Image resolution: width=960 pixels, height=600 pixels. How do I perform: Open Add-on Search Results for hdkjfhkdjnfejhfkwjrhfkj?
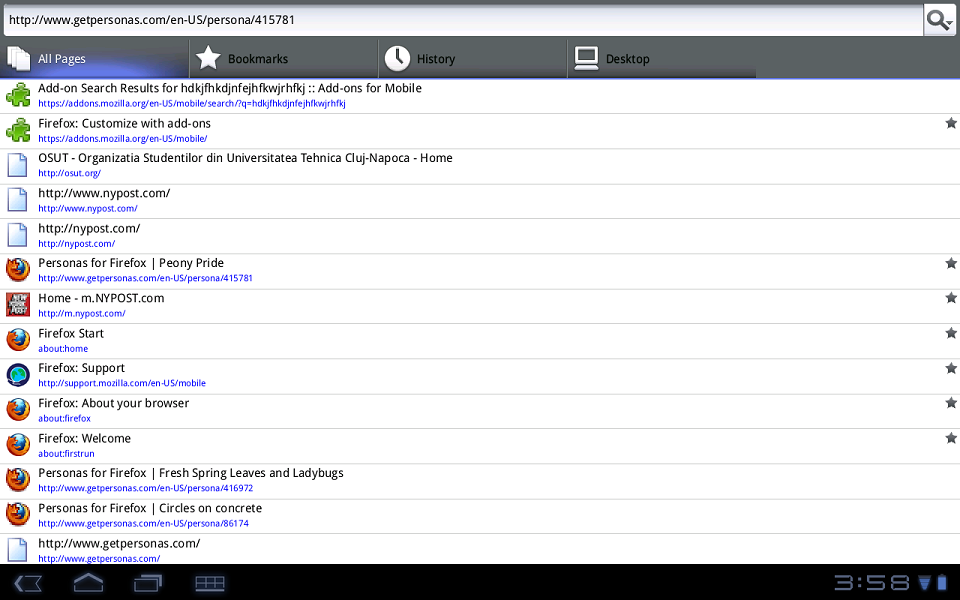click(x=480, y=96)
